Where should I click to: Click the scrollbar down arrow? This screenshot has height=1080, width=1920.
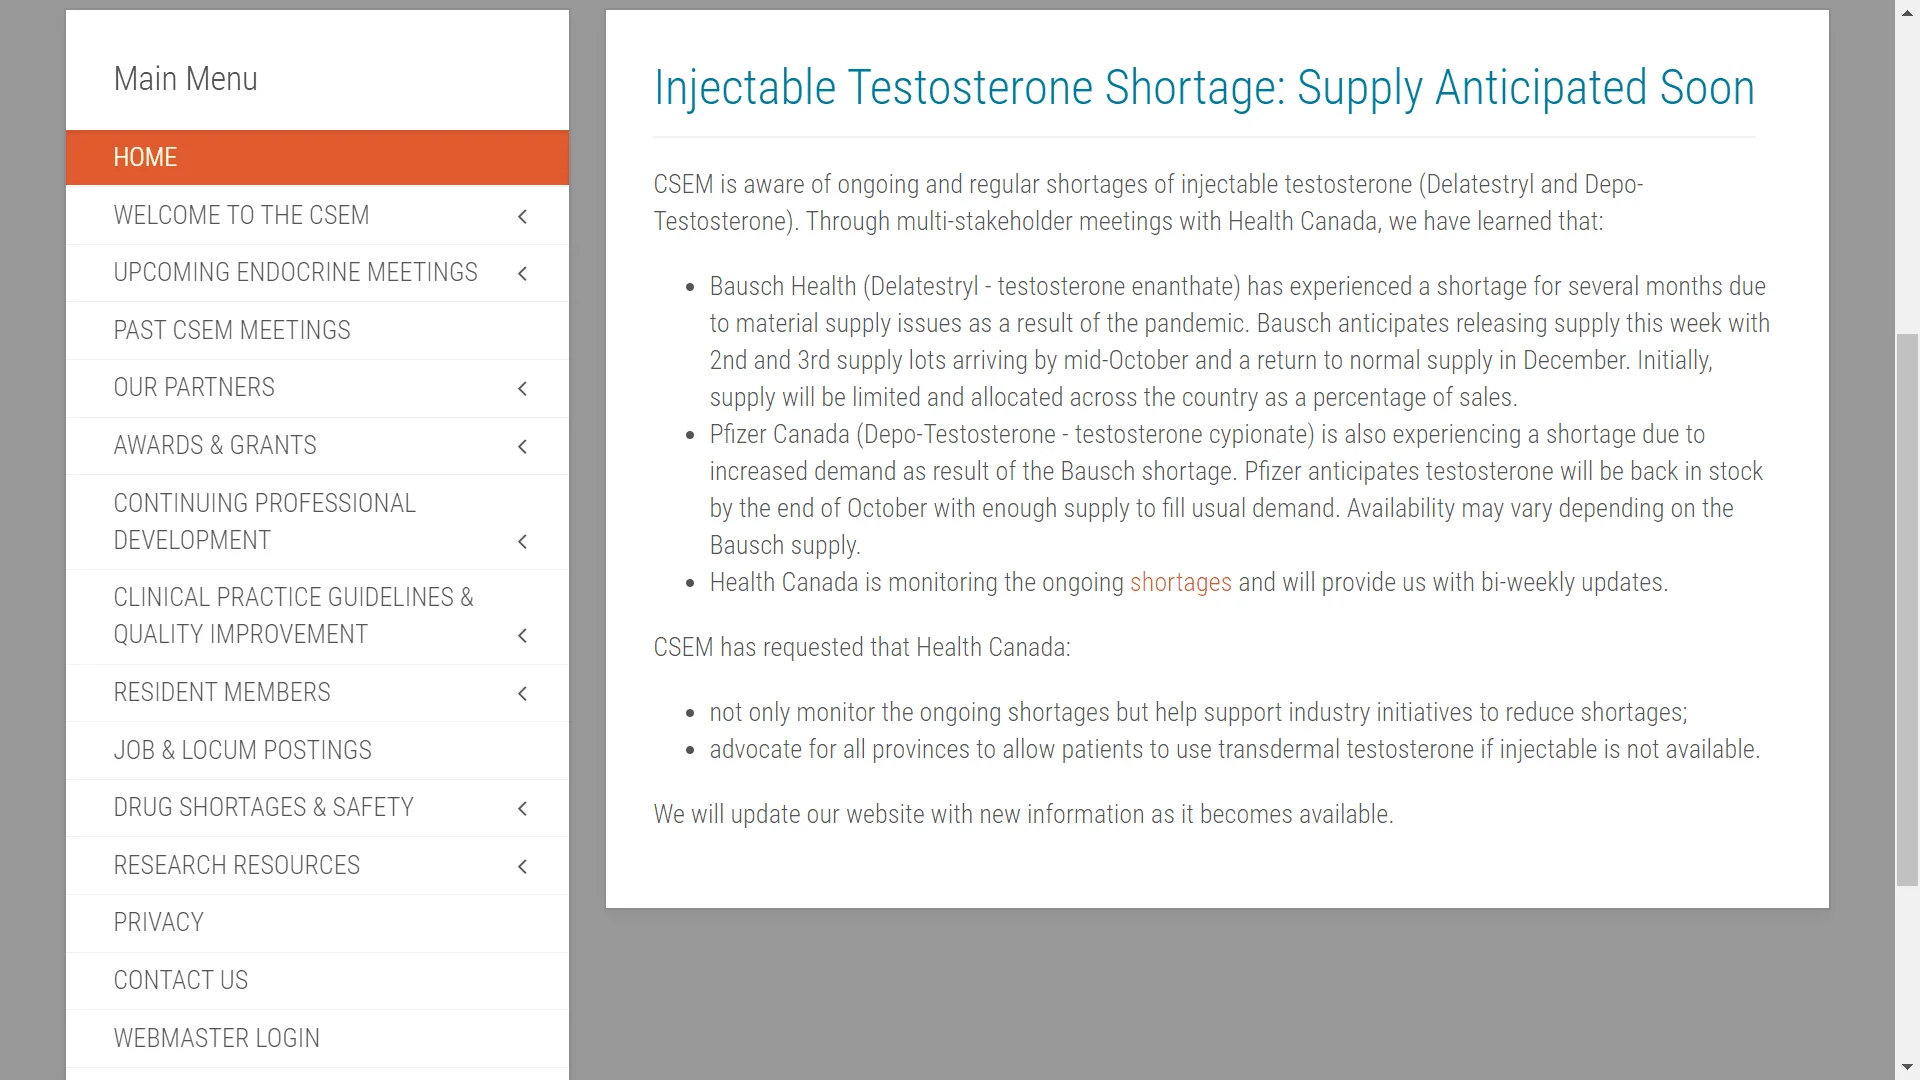(x=1907, y=1067)
